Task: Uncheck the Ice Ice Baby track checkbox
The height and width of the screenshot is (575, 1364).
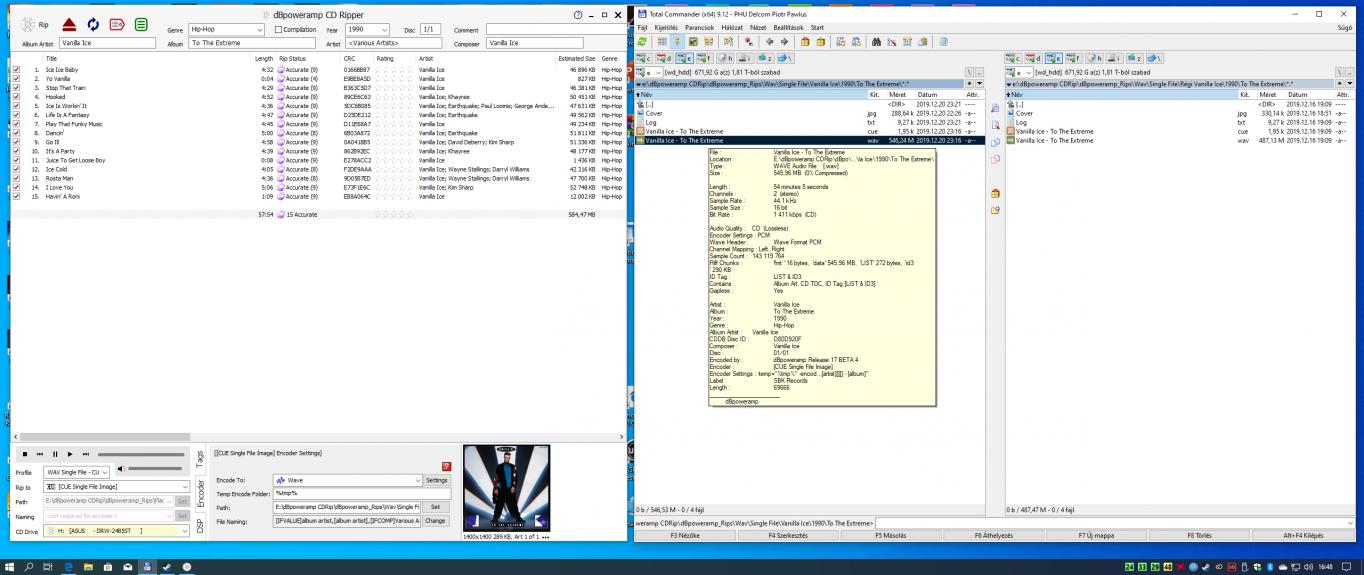Action: click(x=16, y=70)
